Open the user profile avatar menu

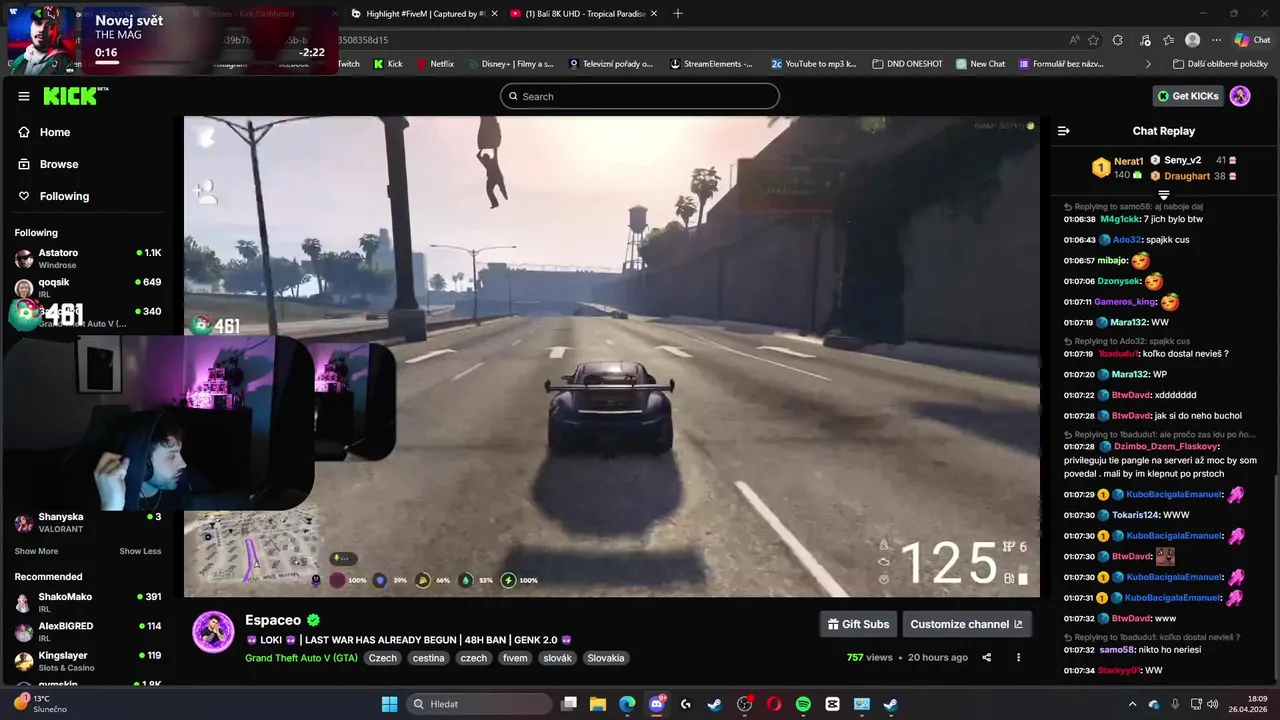pyautogui.click(x=1240, y=96)
